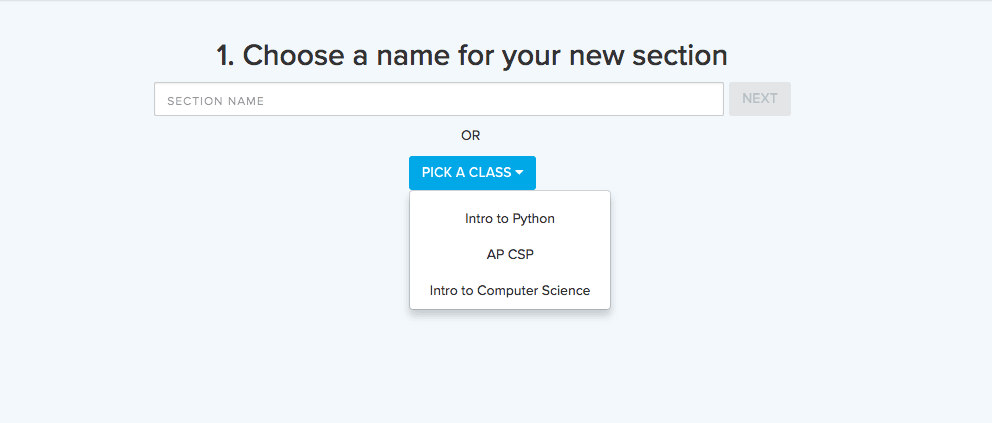Image resolution: width=992 pixels, height=423 pixels.
Task: Click the OR separator label
Action: pyautogui.click(x=471, y=135)
